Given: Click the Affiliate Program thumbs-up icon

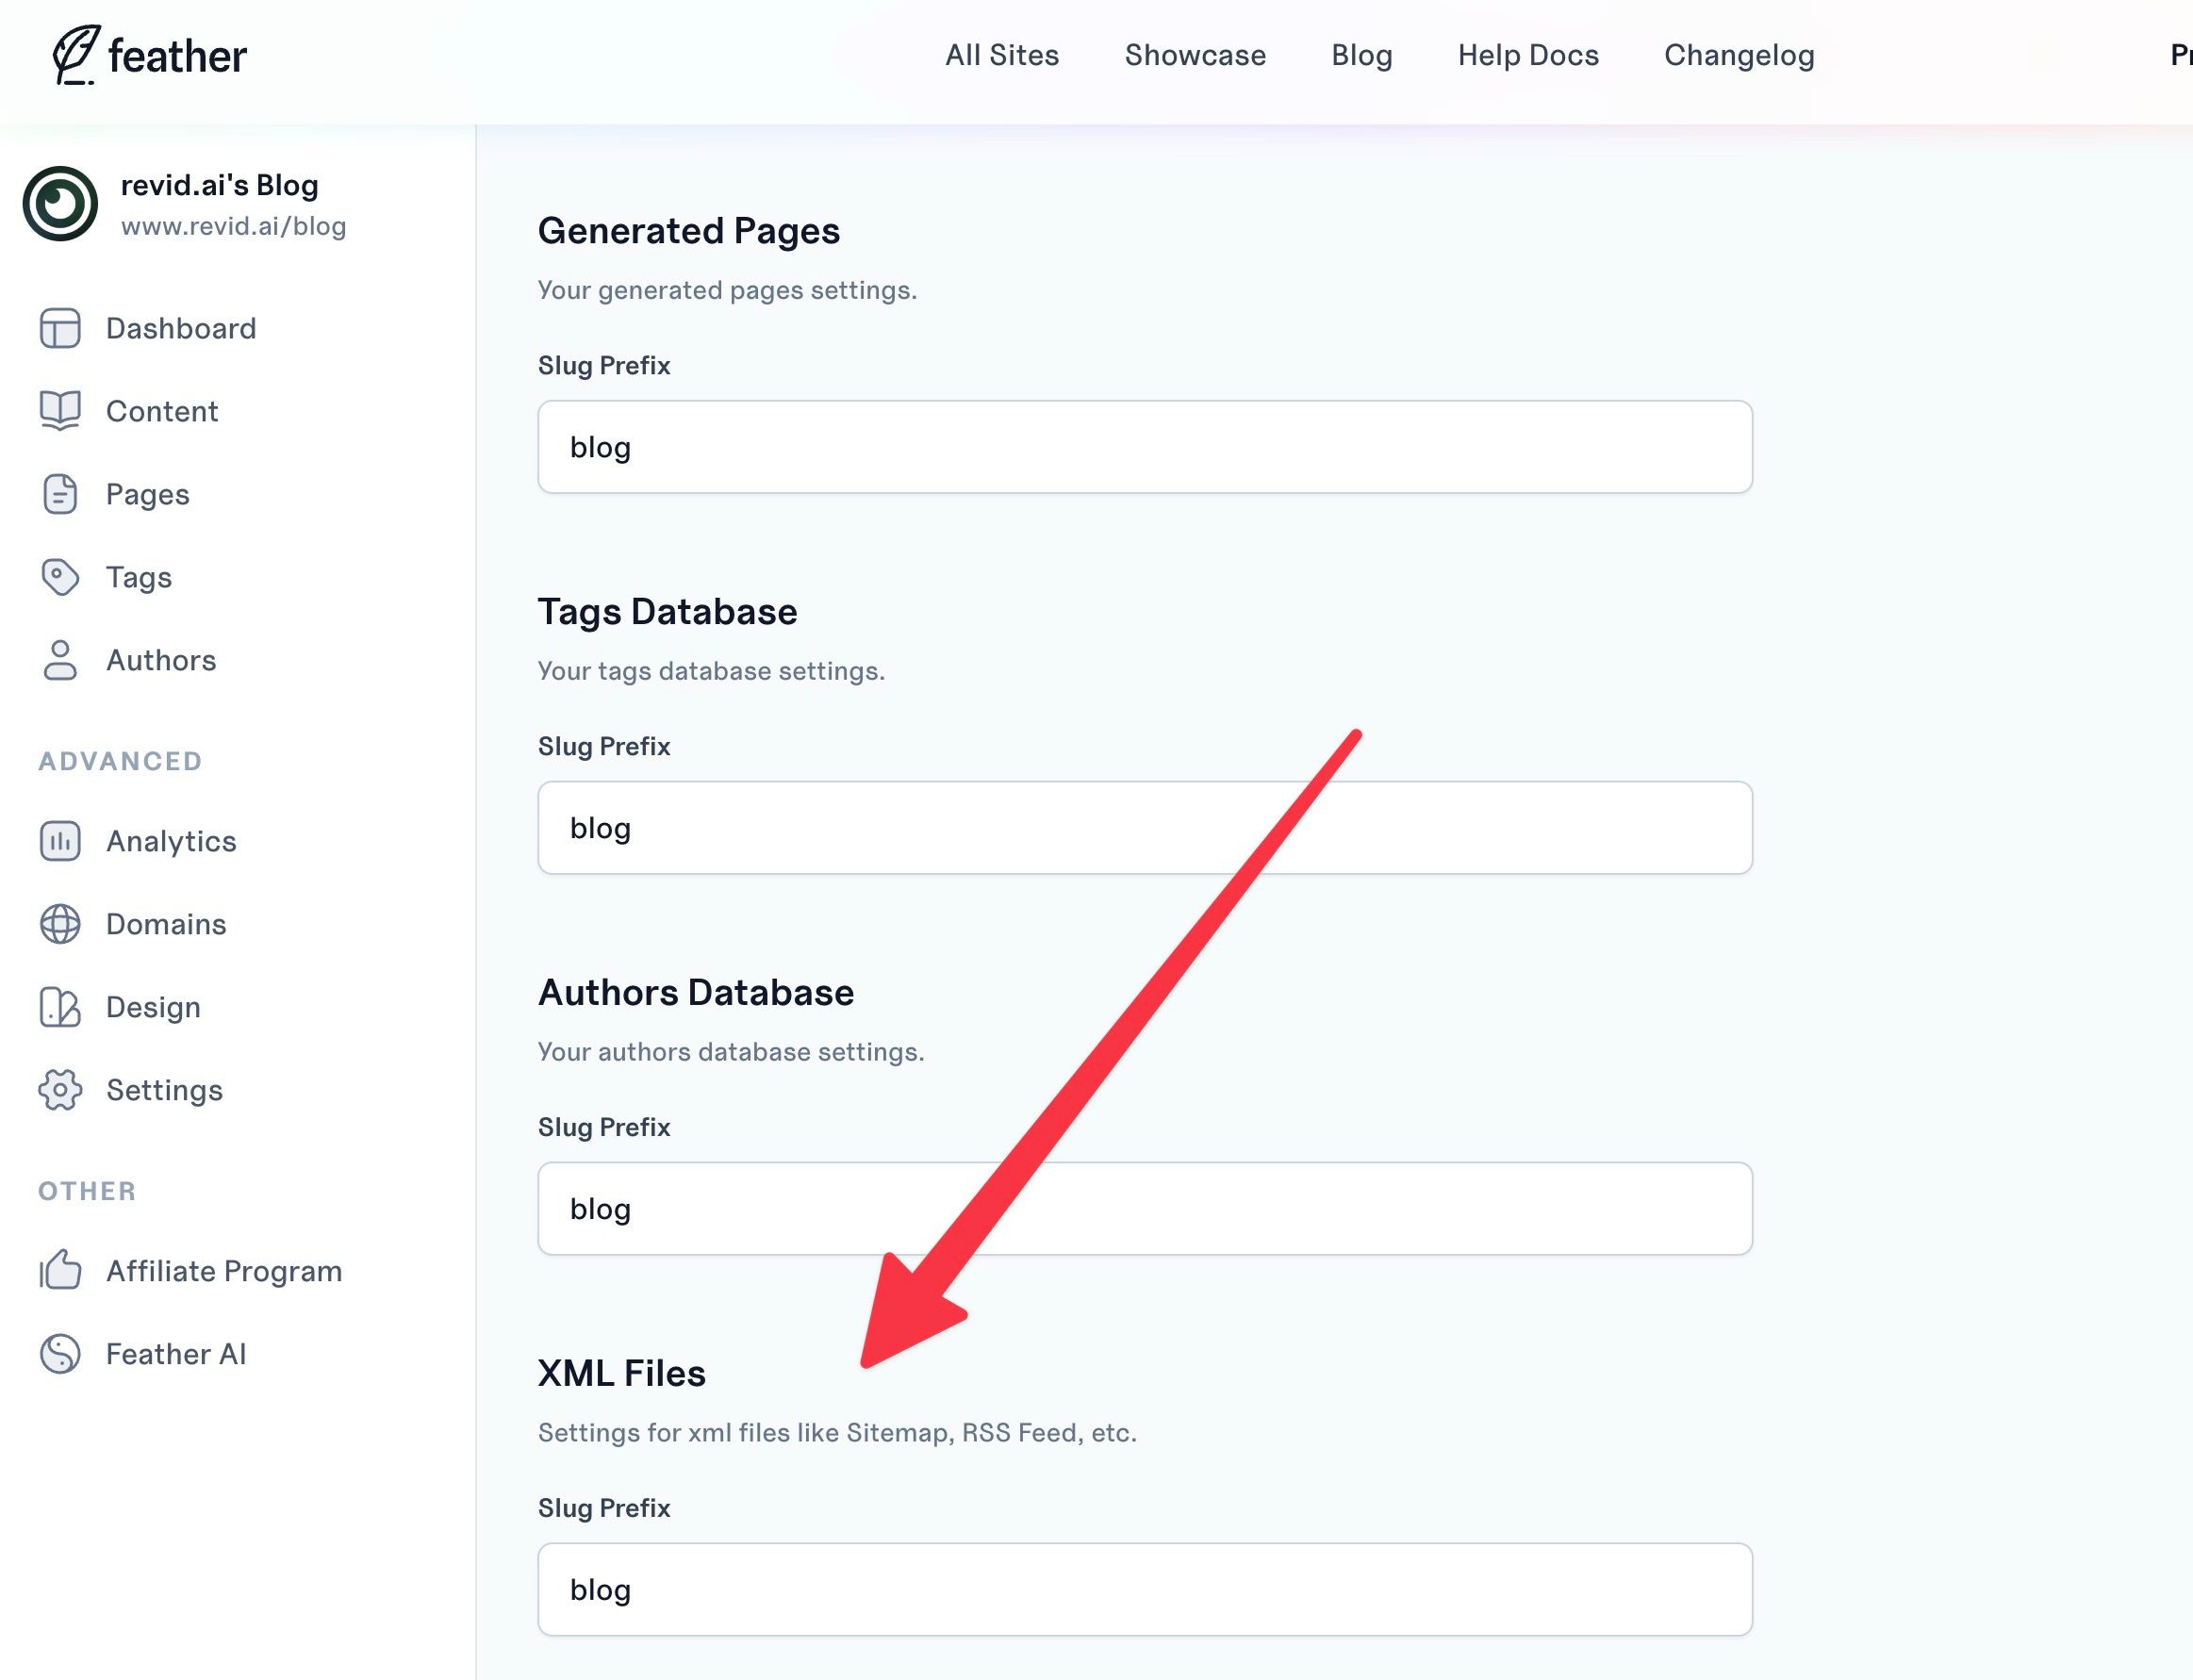Looking at the screenshot, I should tap(60, 1271).
